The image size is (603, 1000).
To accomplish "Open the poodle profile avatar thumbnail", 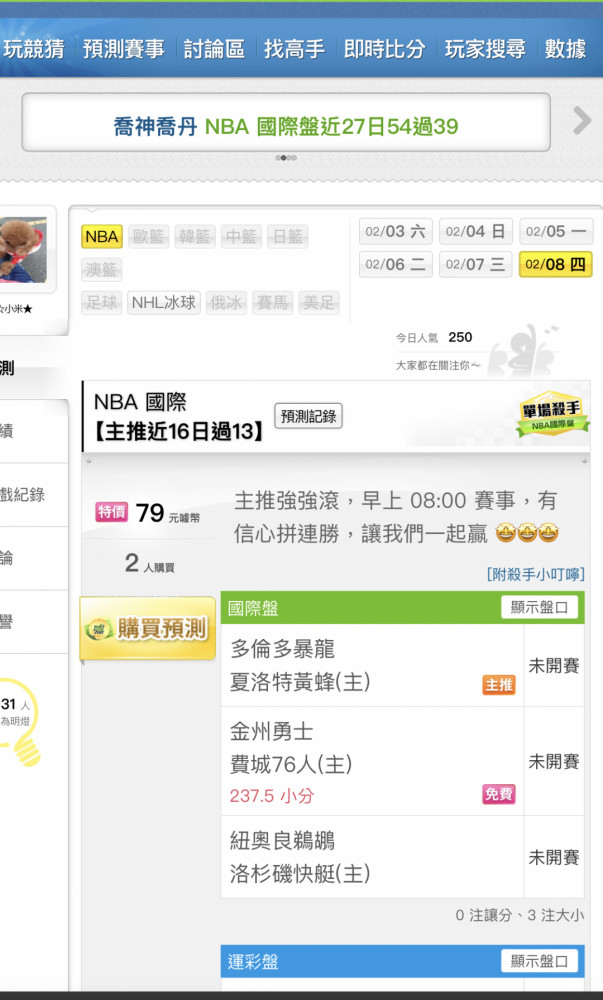I will 24,250.
